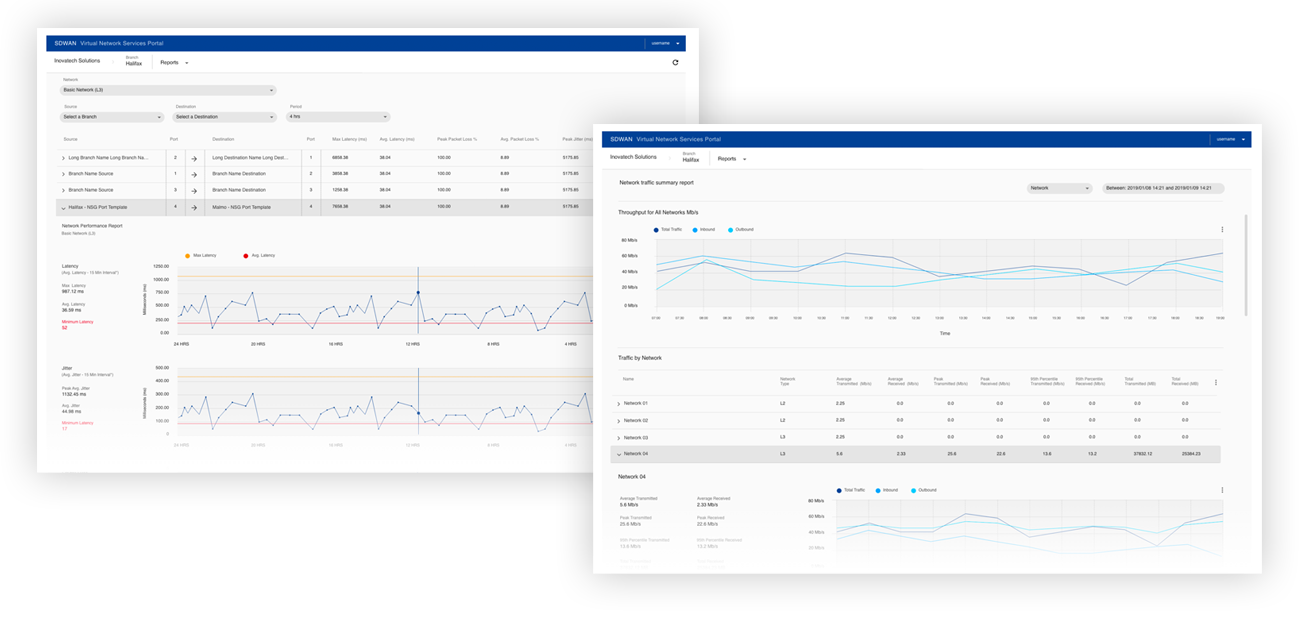Viewport: 1300px width, 620px height.
Task: Open the three-dot menu in the Traffic by Network header
Action: 1215,382
